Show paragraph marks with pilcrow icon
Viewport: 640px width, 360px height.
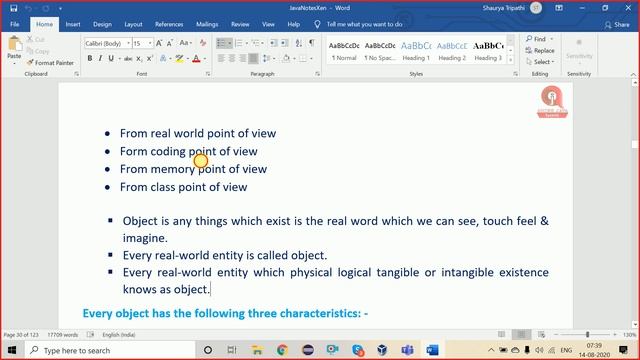click(x=311, y=43)
